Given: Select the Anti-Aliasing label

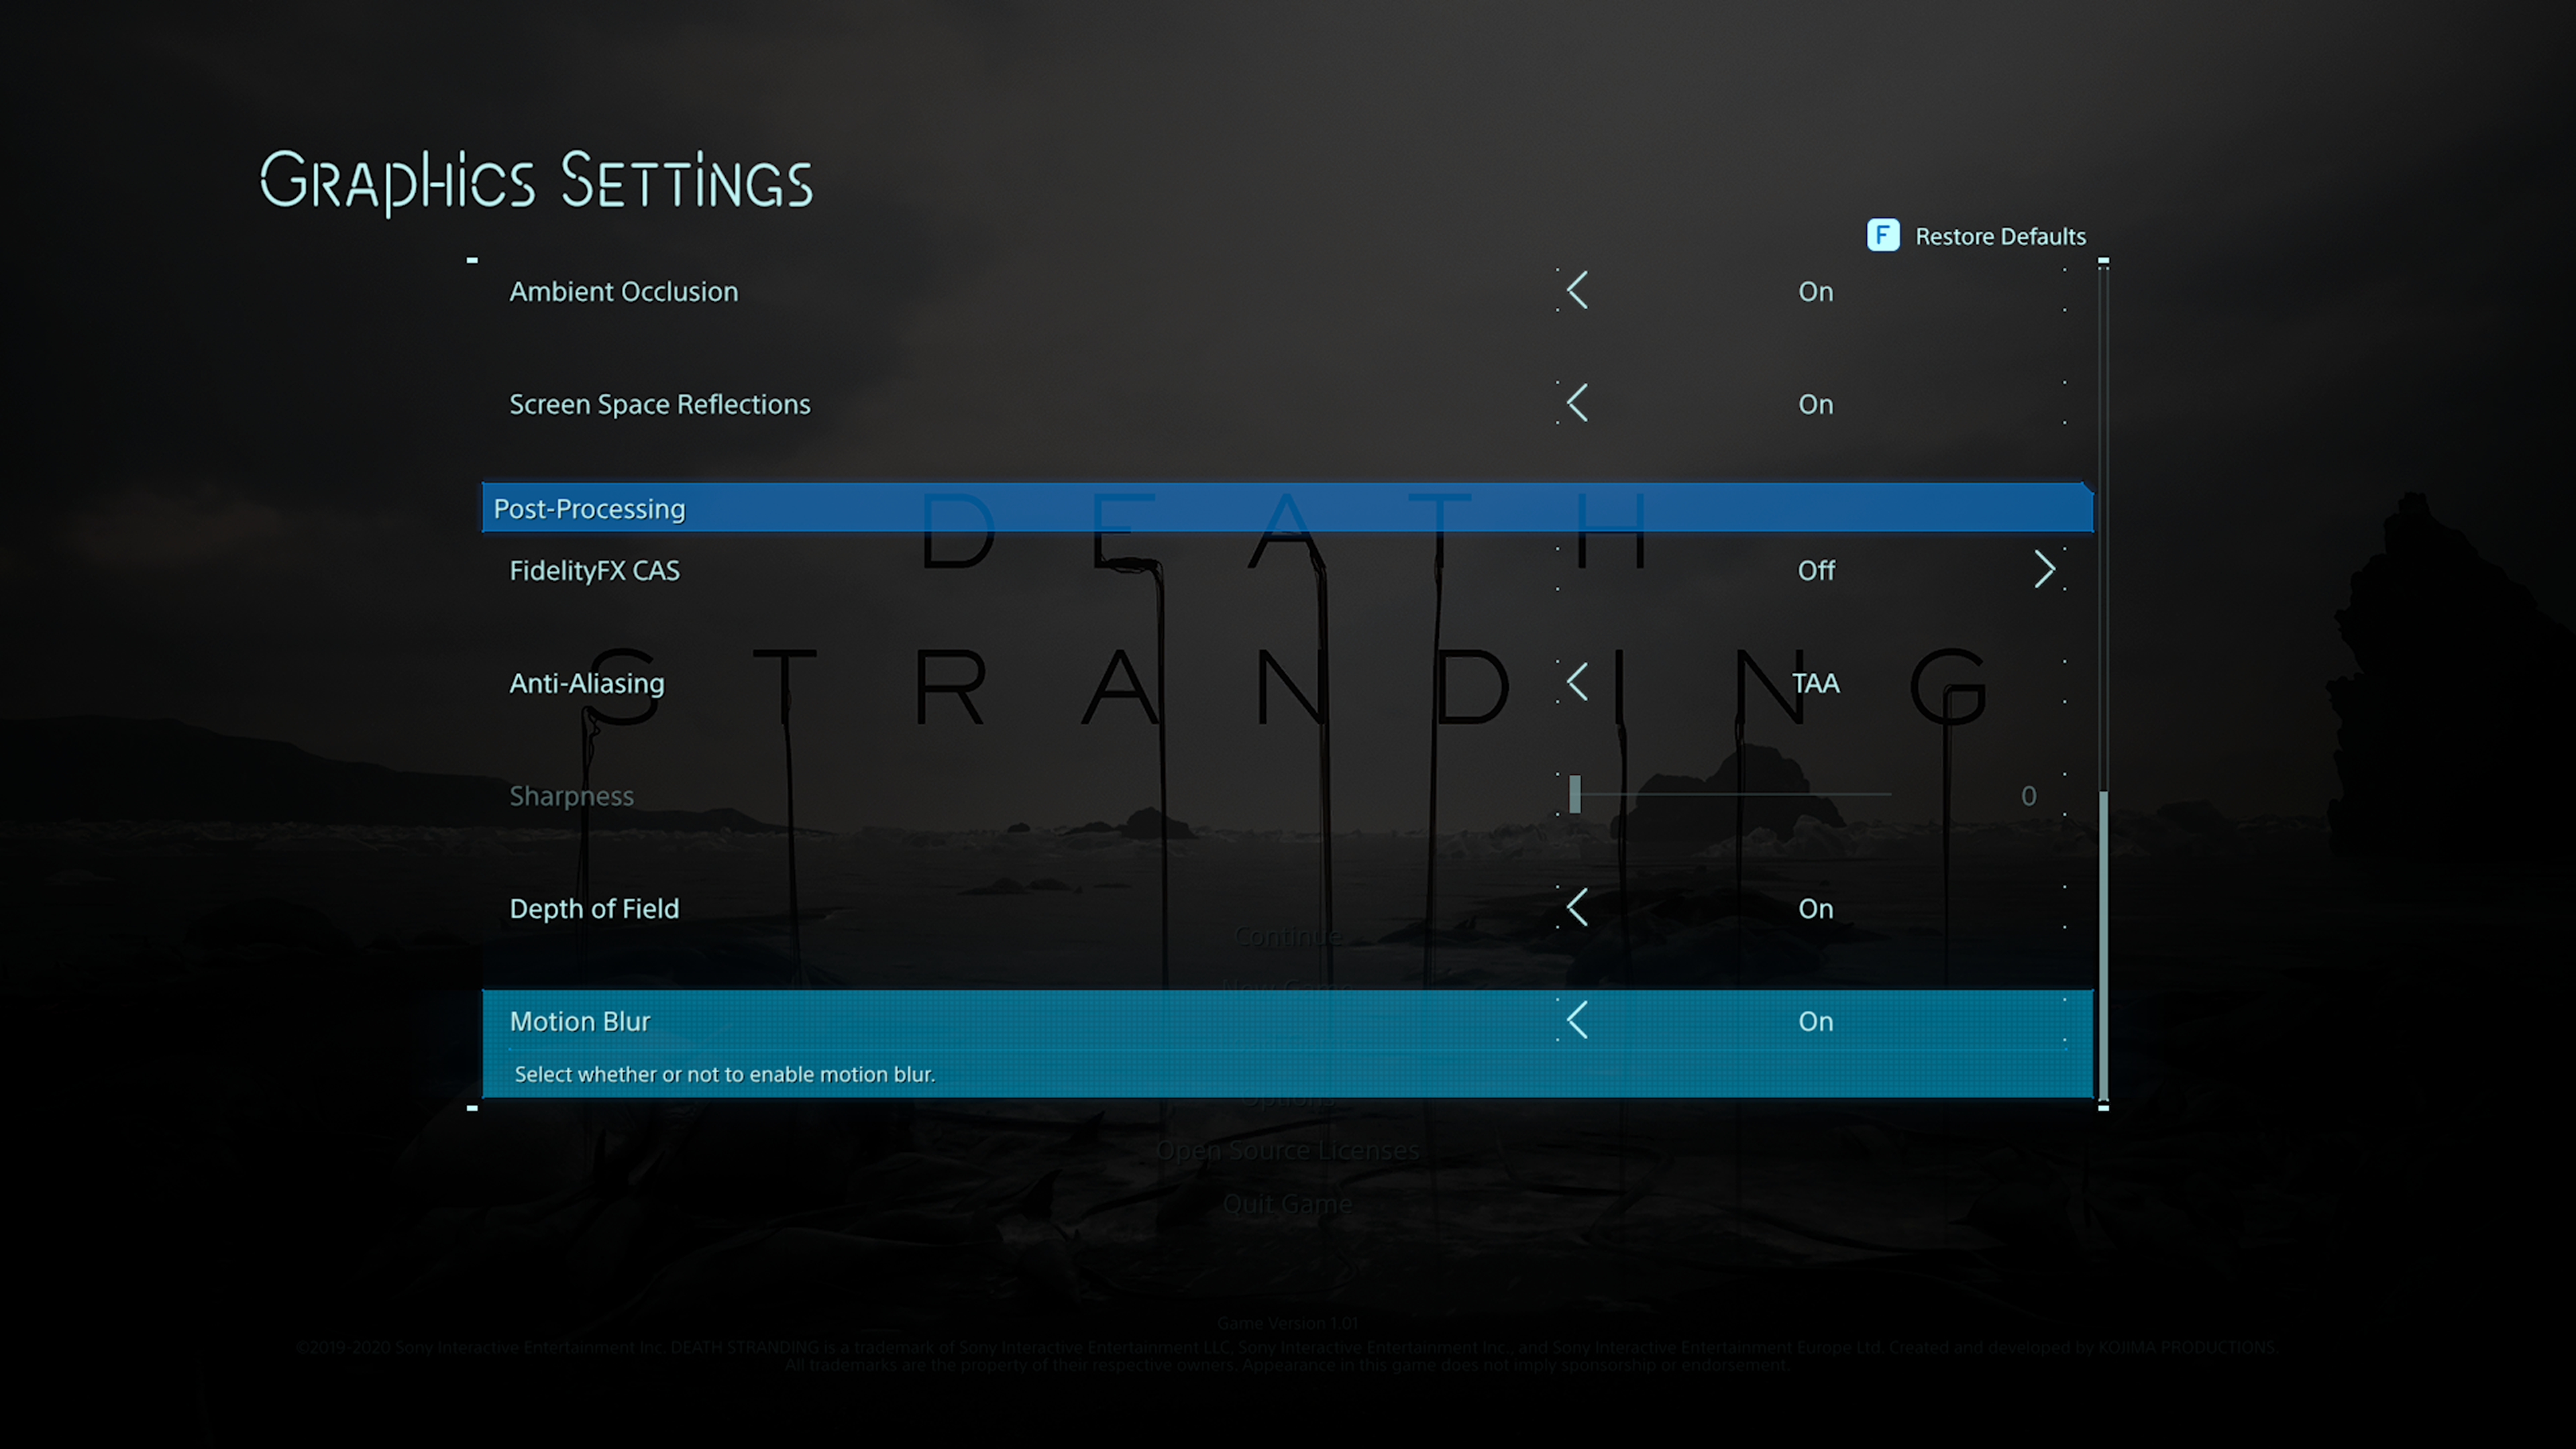Looking at the screenshot, I should click(587, 683).
